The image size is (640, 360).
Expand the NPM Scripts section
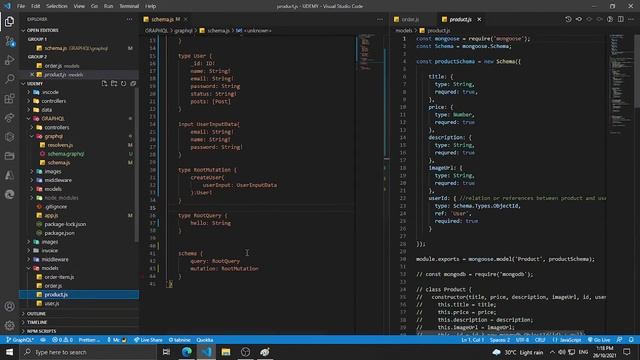click(41, 331)
